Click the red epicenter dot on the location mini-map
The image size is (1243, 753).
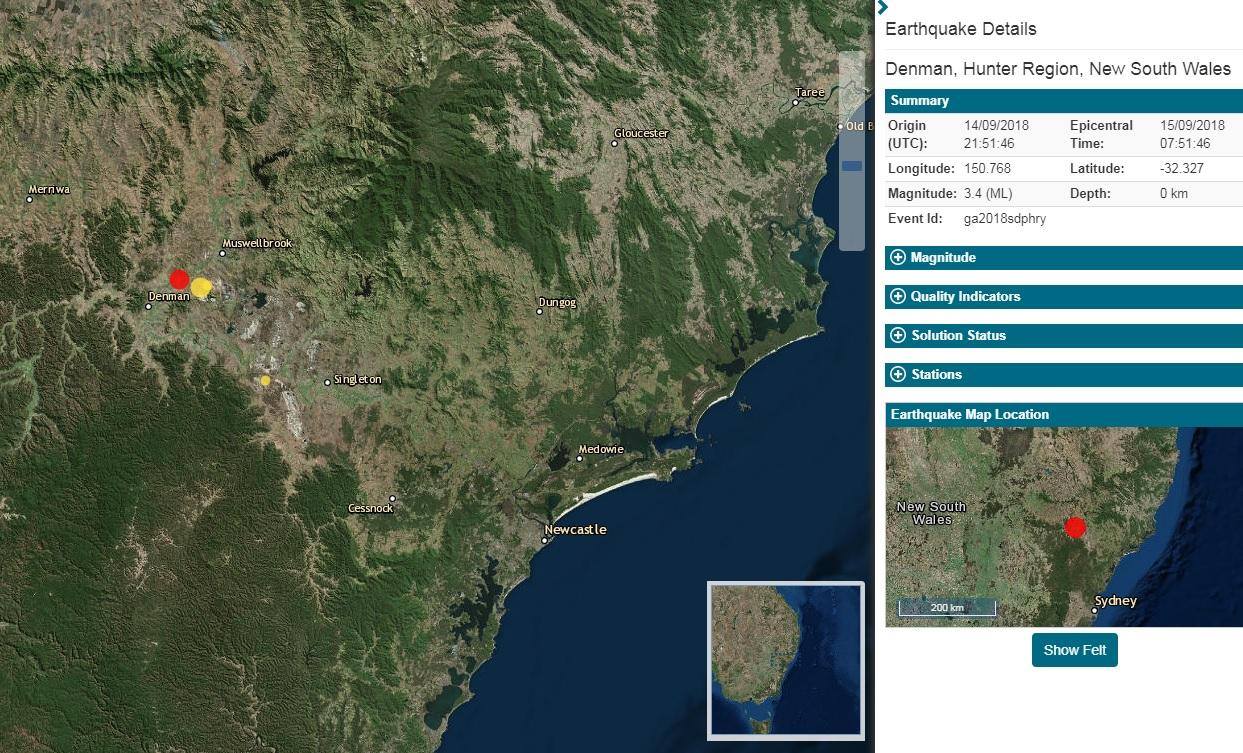(x=1076, y=527)
